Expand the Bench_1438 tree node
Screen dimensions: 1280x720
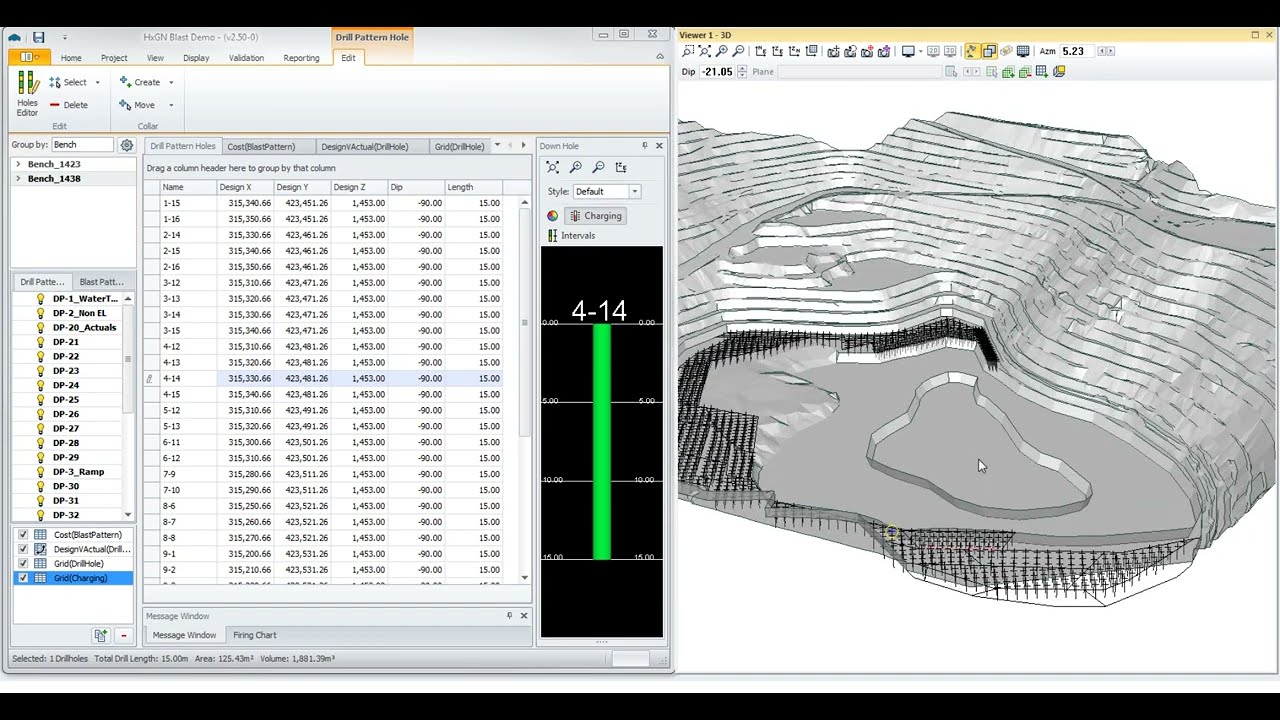click(18, 179)
